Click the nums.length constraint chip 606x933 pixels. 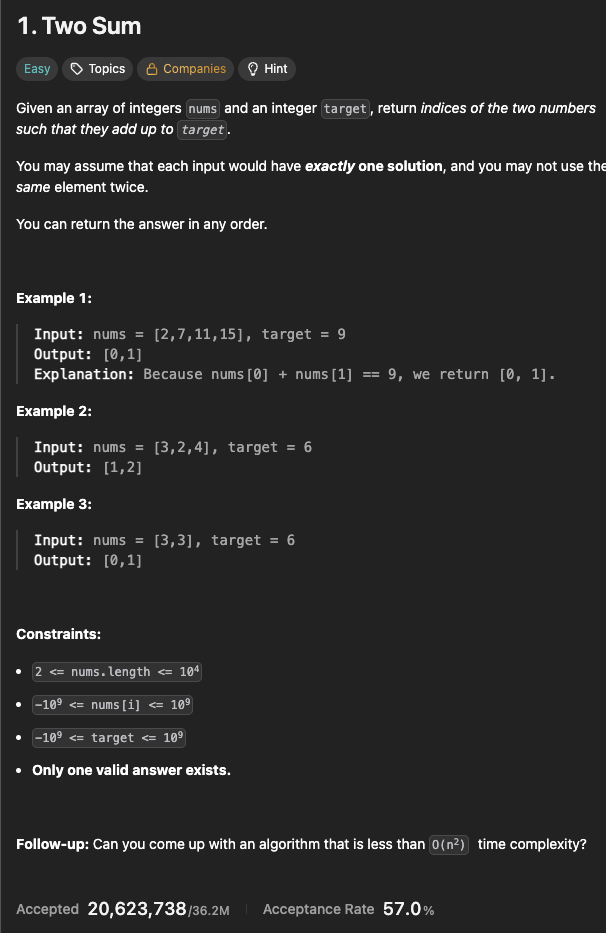116,671
